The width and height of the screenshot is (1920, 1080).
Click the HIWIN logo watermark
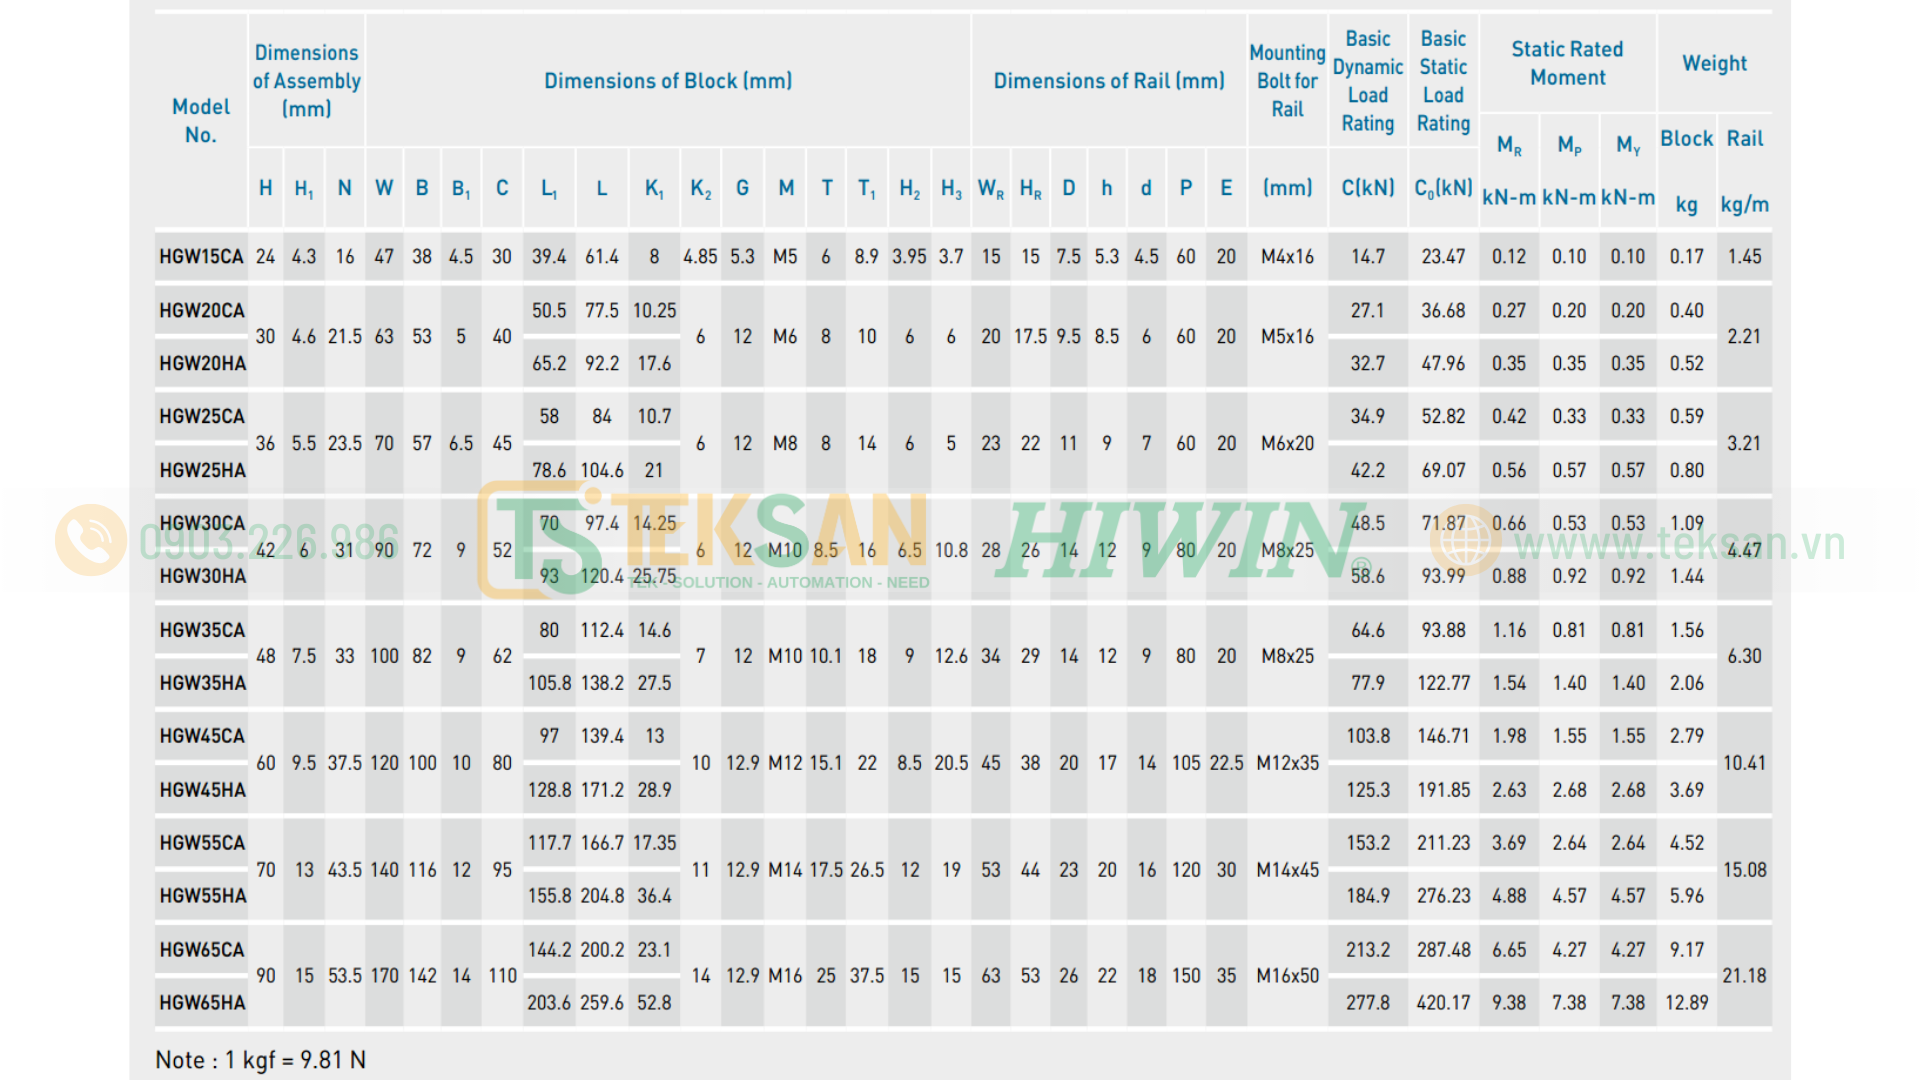[x=1185, y=540]
